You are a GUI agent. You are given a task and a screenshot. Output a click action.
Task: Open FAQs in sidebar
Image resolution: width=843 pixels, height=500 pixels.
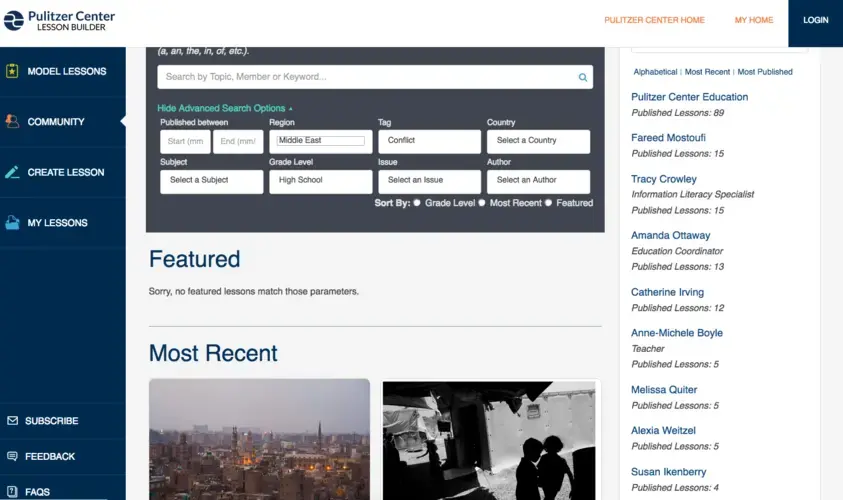click(x=63, y=491)
